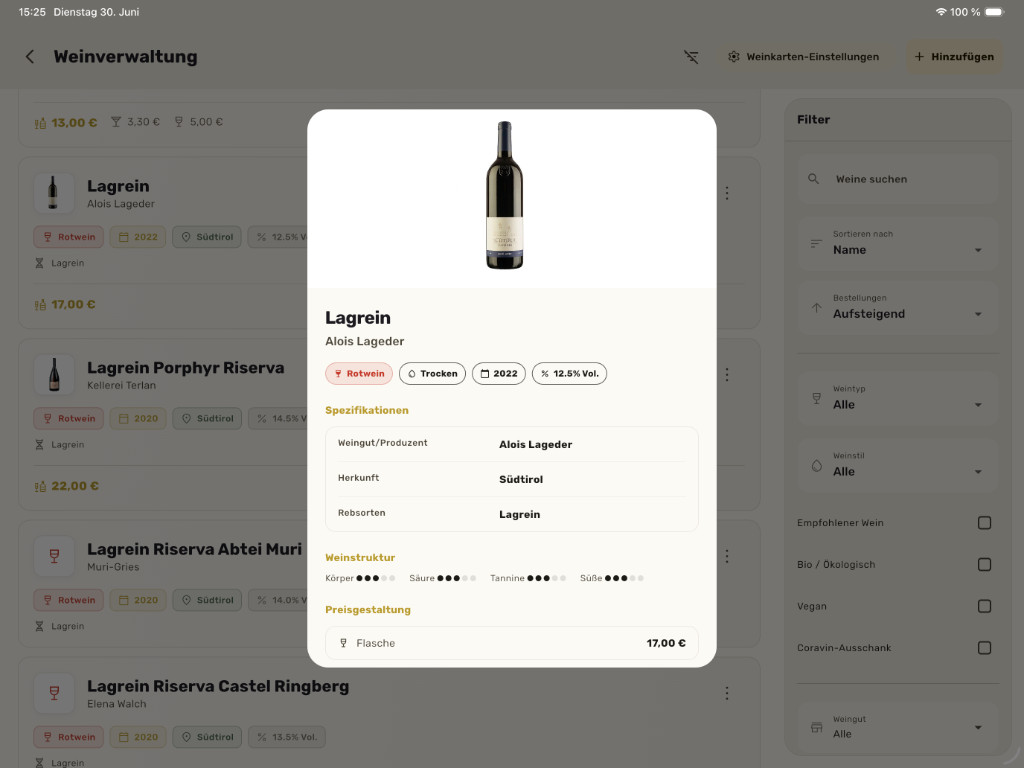
Task: Open three-dot menu for Lagrein Riserva Castel Ringberg
Action: pyautogui.click(x=727, y=694)
